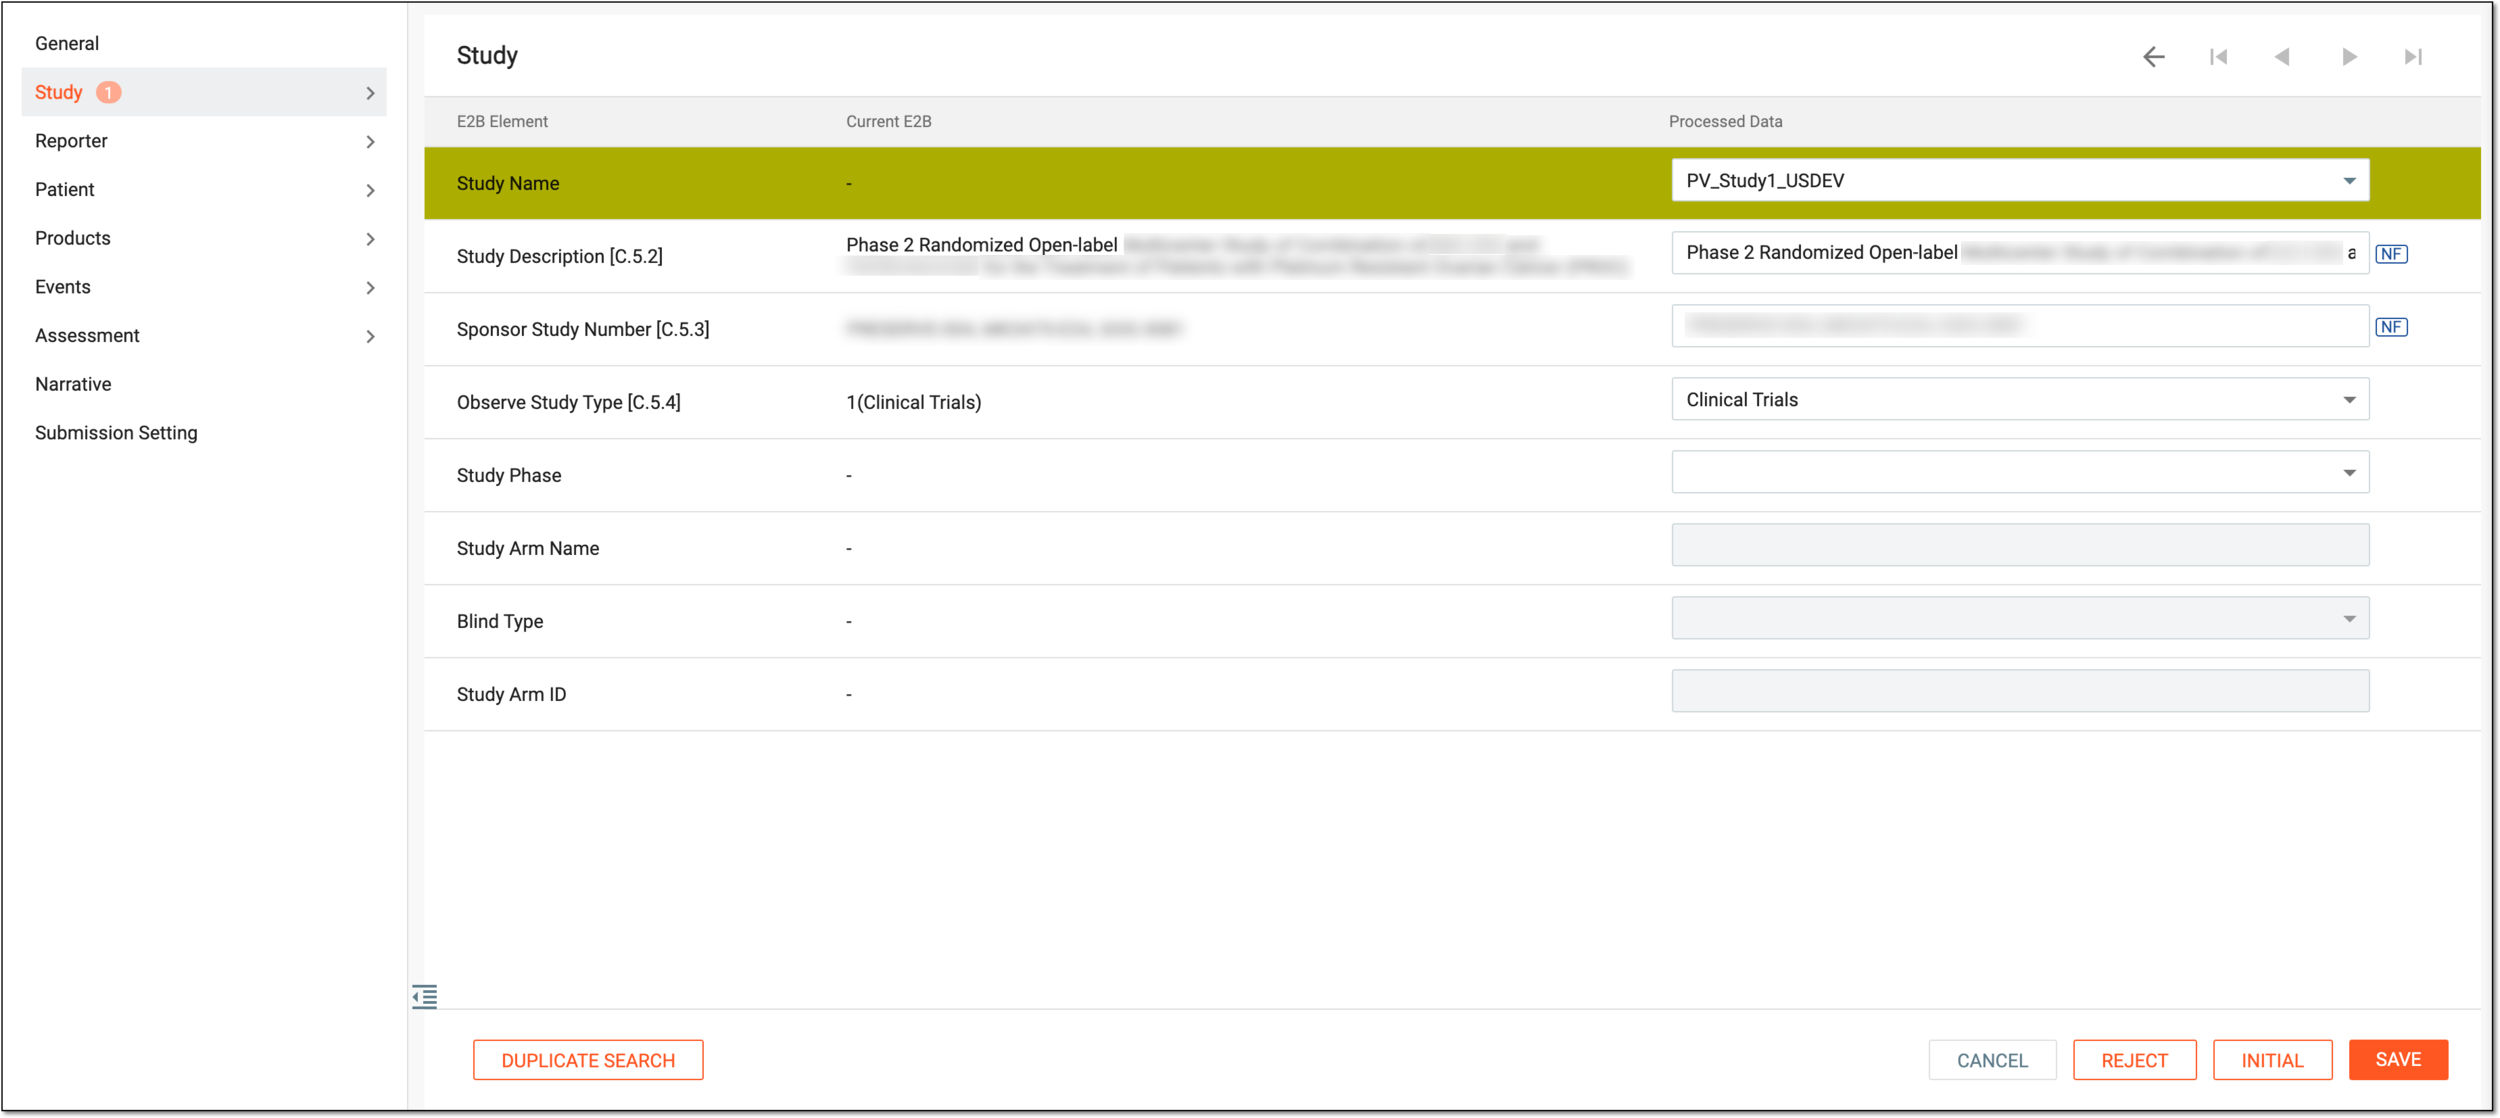The height and width of the screenshot is (1118, 2500).
Task: Expand the Study sidebar chevron
Action: point(370,93)
